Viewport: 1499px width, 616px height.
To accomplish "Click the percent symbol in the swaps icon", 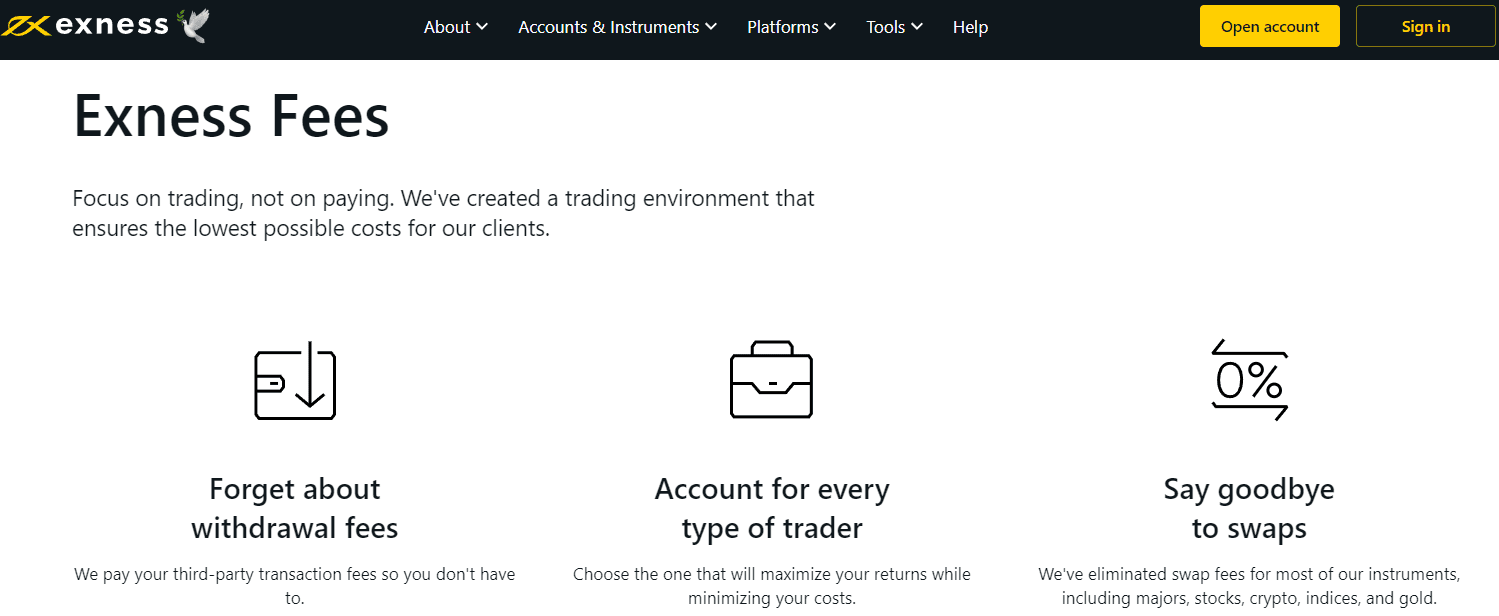I will tap(1268, 381).
